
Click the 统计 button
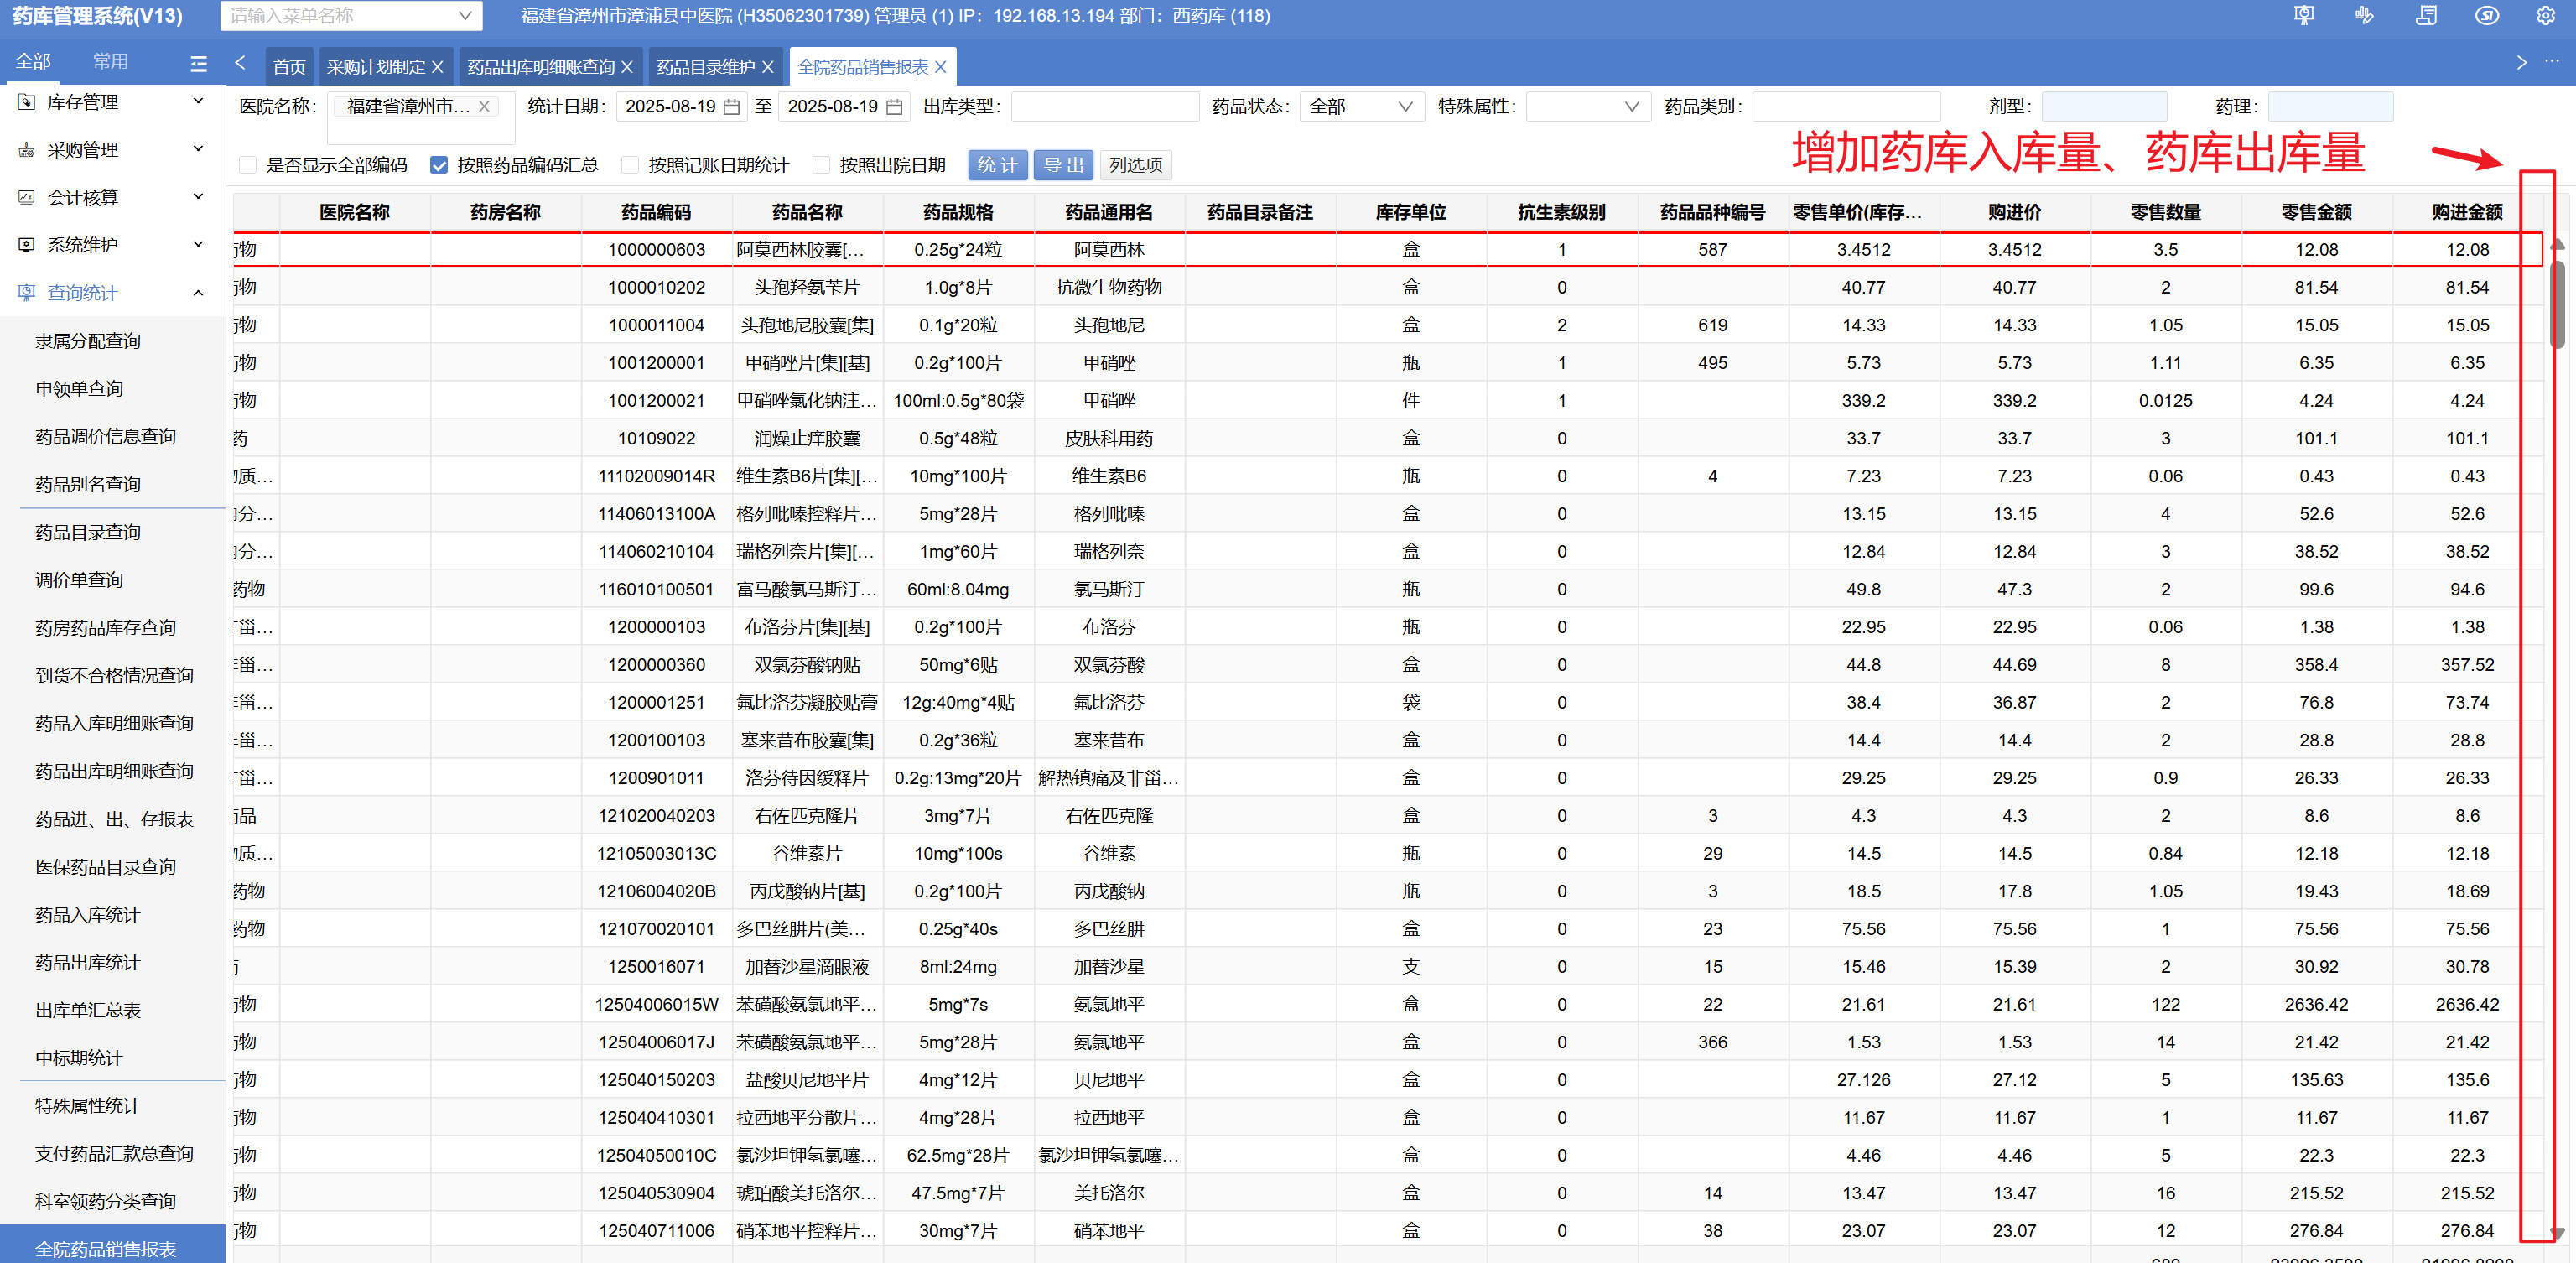pyautogui.click(x=997, y=165)
